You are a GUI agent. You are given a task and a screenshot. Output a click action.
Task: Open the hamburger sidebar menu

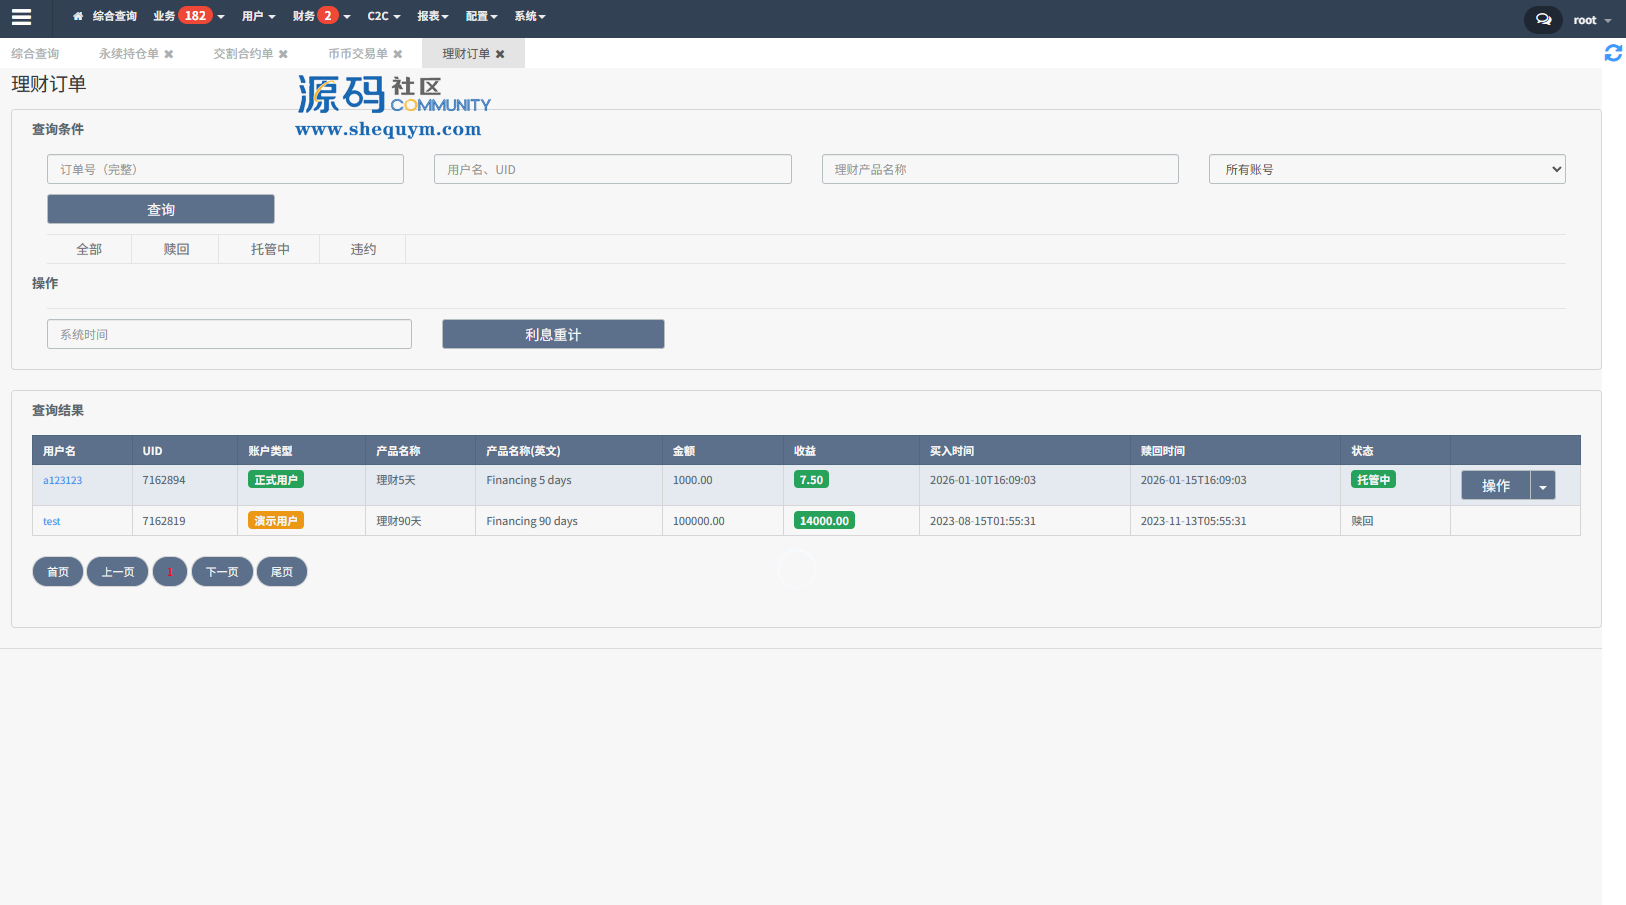coord(21,17)
